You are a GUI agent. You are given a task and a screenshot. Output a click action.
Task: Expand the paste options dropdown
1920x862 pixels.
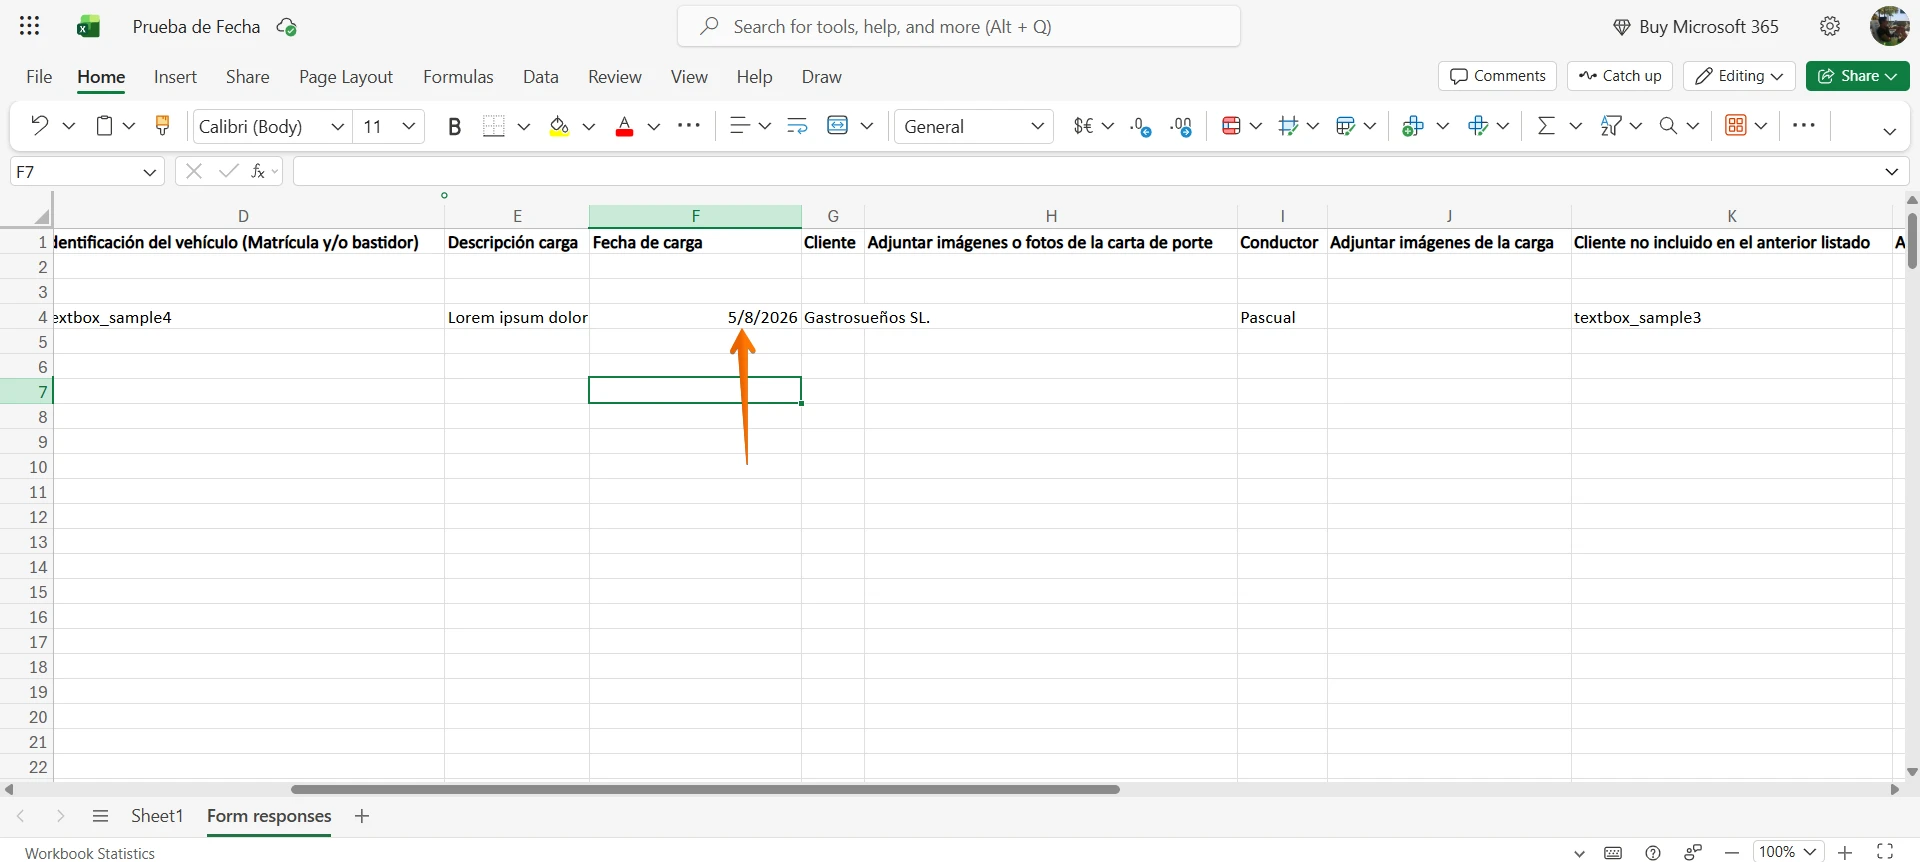click(x=129, y=126)
